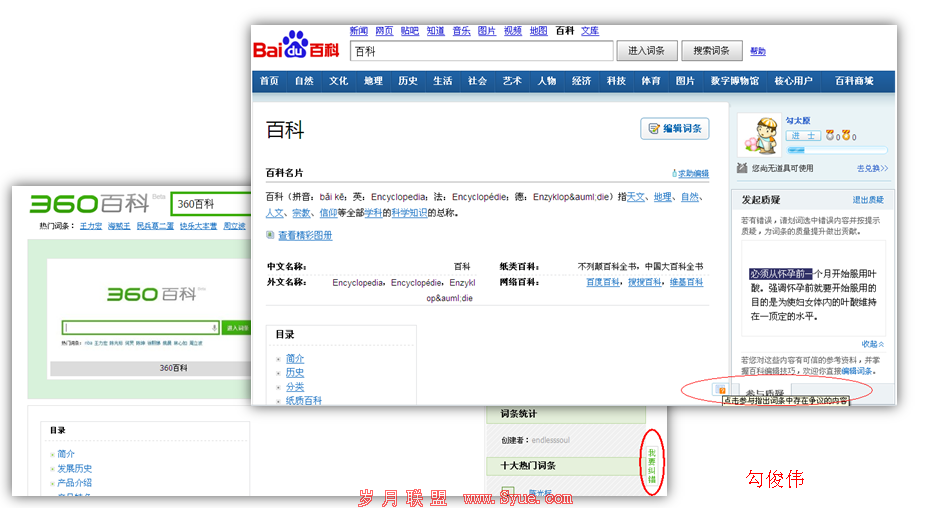929x508 pixels.
Task: Select the 社会 category tab
Action: [477, 81]
